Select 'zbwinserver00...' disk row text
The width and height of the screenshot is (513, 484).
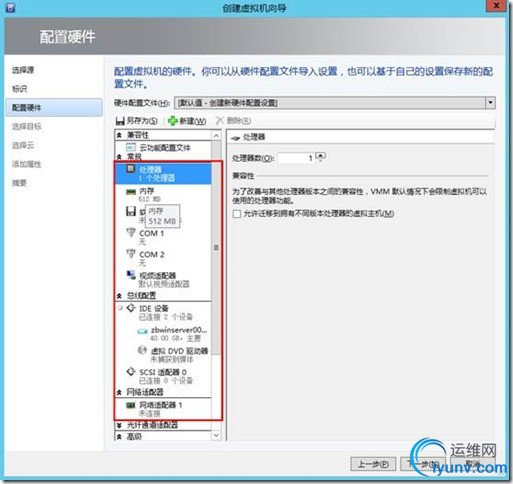point(179,330)
